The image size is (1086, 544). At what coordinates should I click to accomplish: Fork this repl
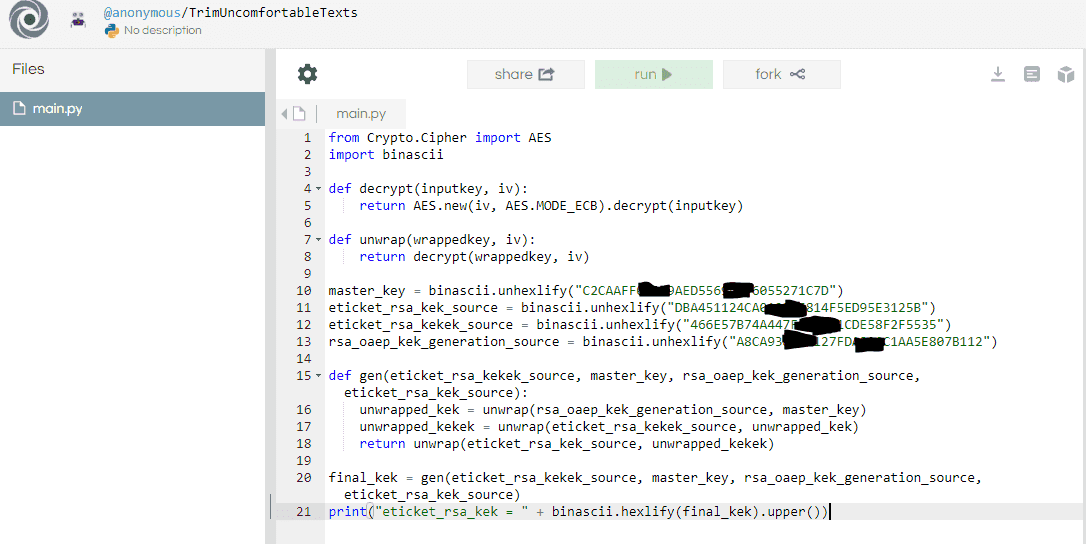pos(781,74)
